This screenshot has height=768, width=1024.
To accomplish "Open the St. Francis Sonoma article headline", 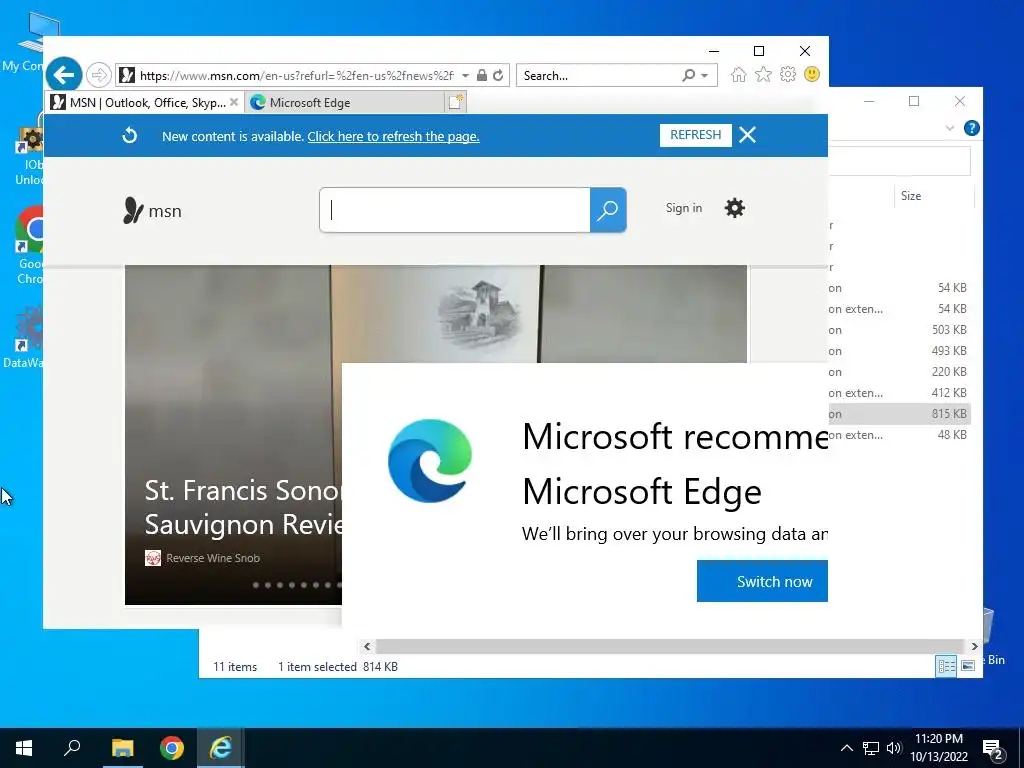I will click(244, 507).
